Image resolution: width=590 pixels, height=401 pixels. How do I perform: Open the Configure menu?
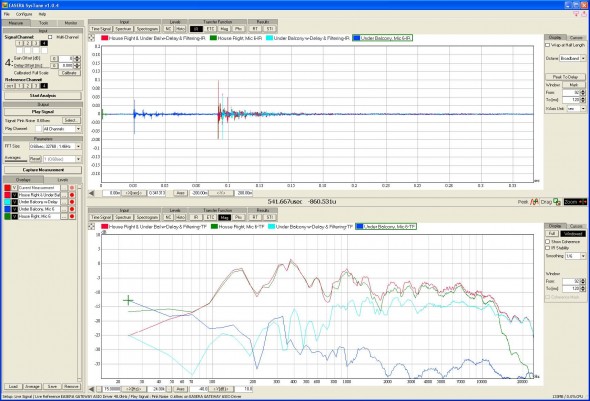[24, 14]
